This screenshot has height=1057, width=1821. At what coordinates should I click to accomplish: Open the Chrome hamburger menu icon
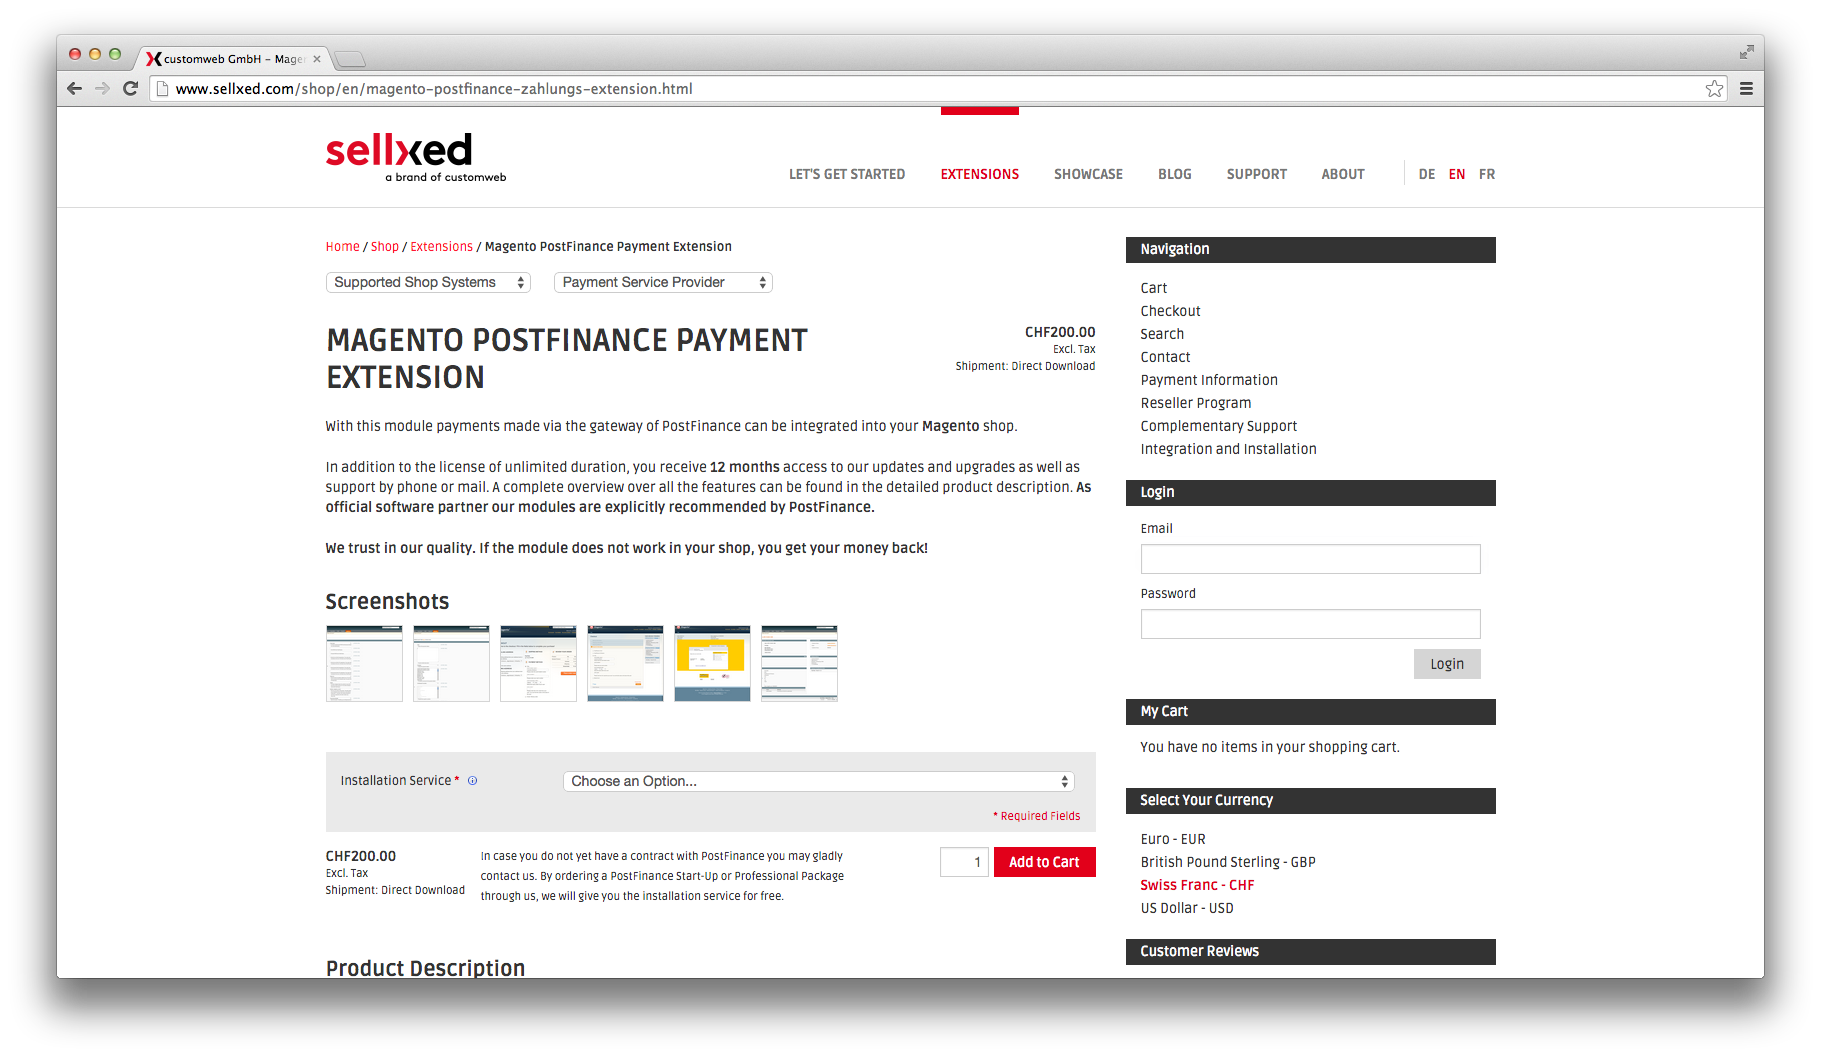[1746, 89]
